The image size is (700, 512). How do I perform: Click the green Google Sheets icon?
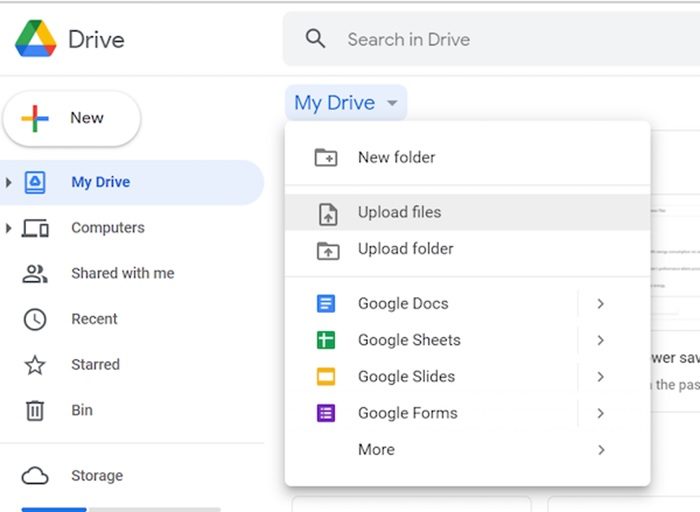(326, 340)
